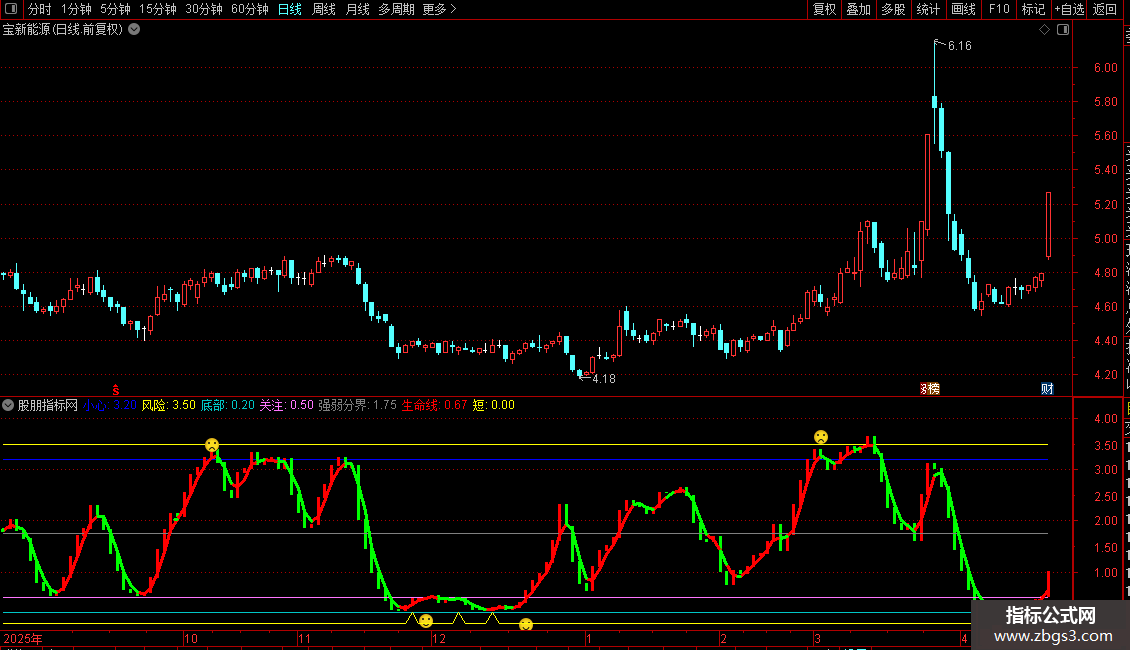
Task: Toggle the left sidebar panel icon
Action: 11,9
